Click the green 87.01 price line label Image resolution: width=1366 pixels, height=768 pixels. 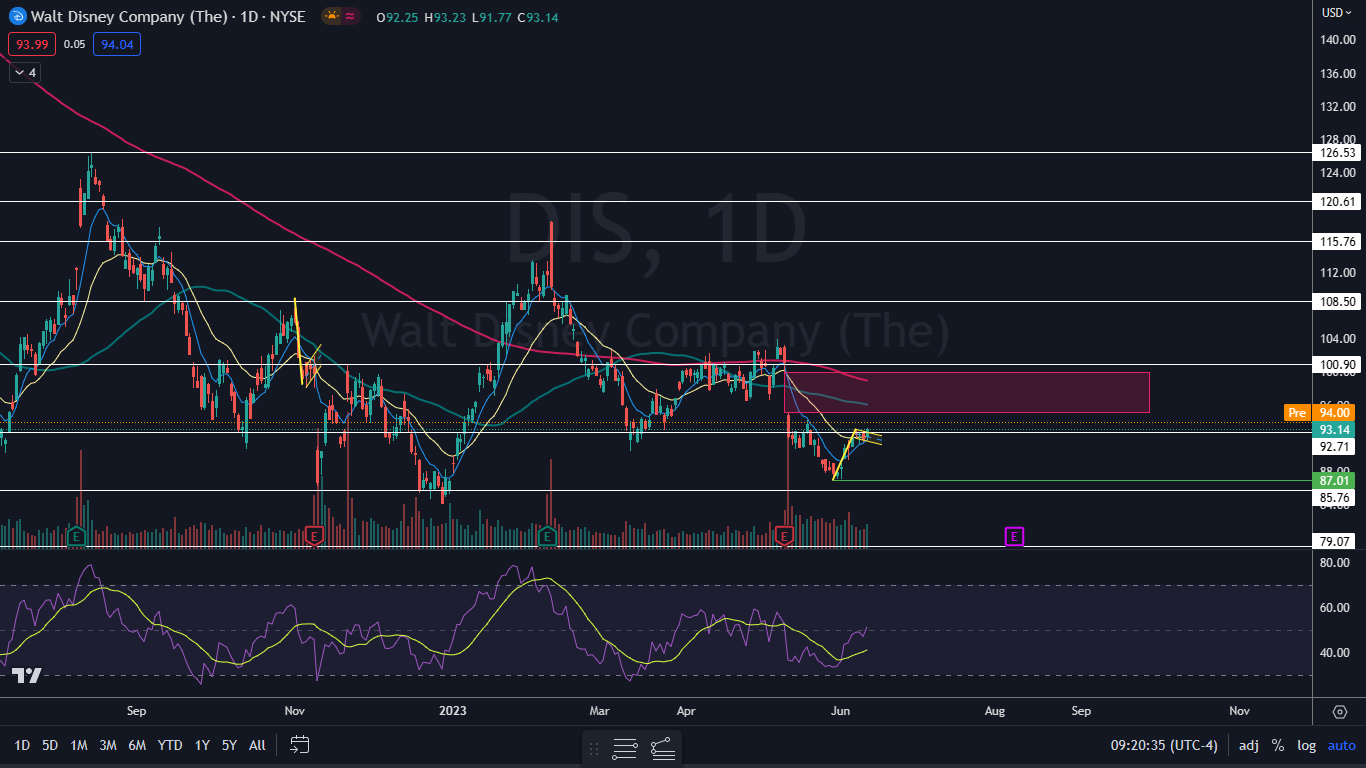tap(1336, 481)
